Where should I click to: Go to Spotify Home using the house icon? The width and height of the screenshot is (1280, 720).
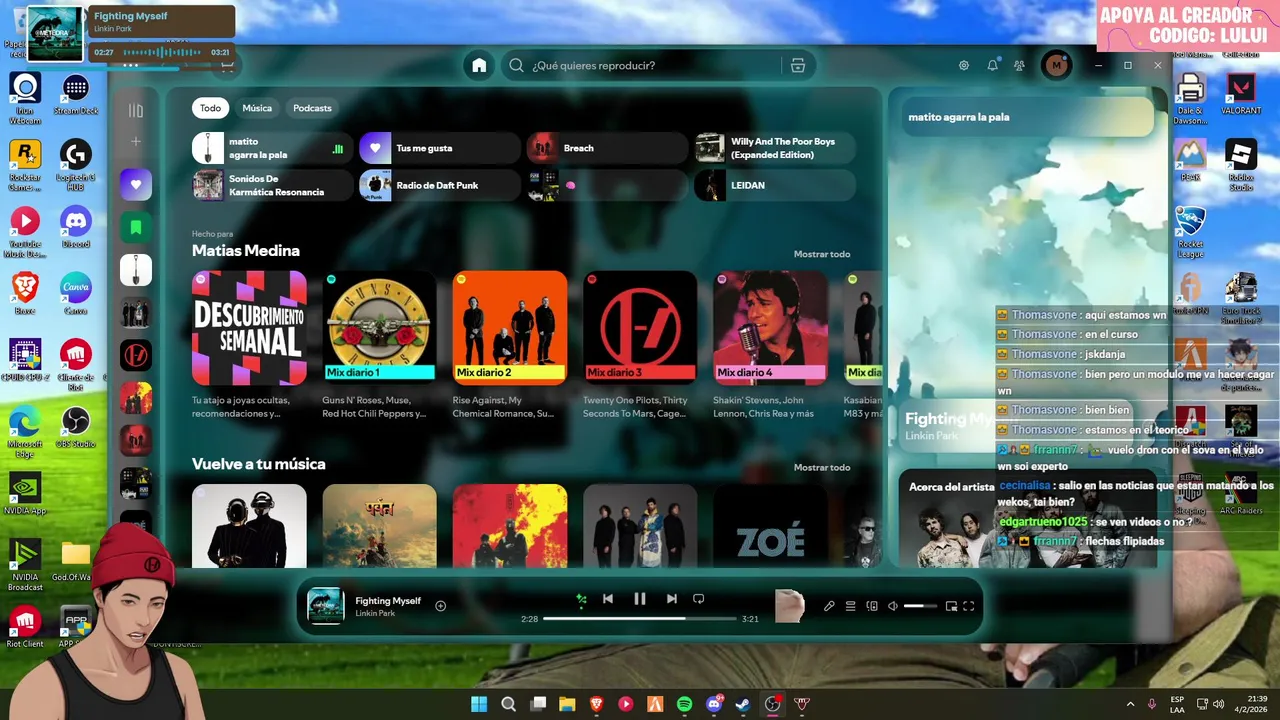479,65
